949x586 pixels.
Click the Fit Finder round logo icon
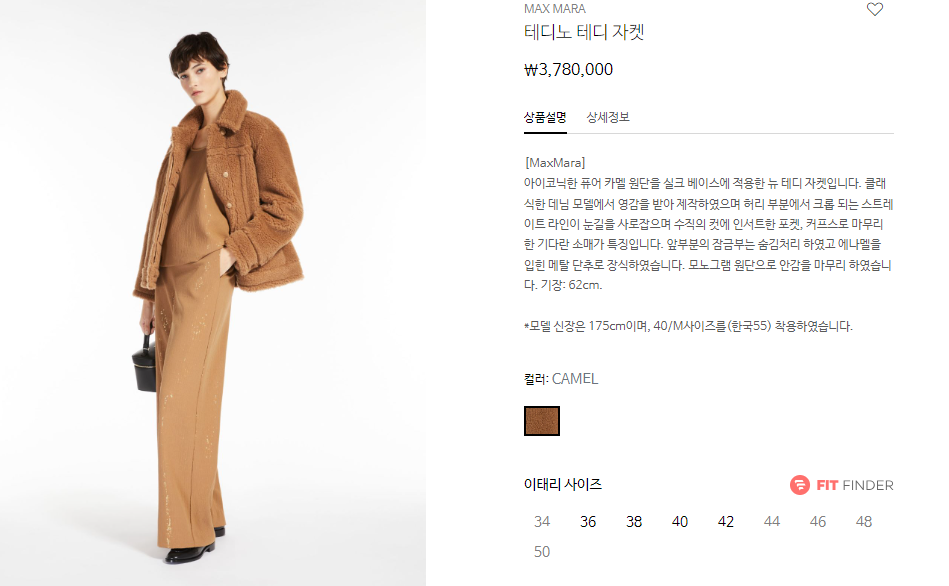[x=800, y=485]
